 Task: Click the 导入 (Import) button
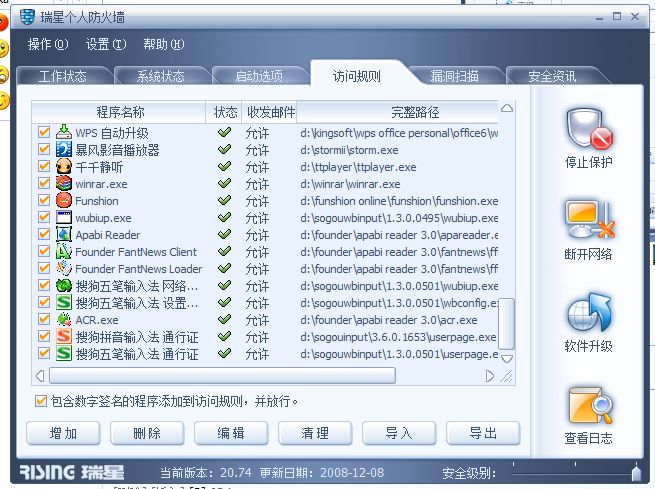tap(399, 433)
